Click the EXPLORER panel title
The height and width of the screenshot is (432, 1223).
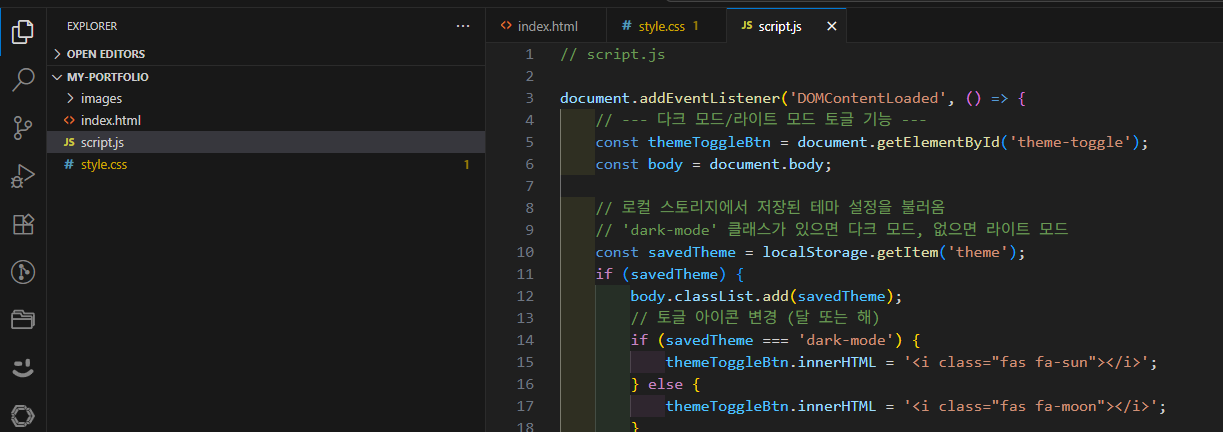[x=92, y=26]
